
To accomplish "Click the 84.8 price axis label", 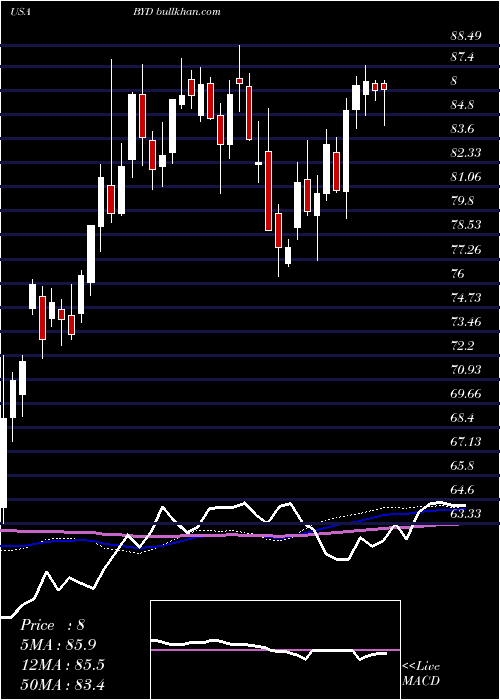I will 462,105.
